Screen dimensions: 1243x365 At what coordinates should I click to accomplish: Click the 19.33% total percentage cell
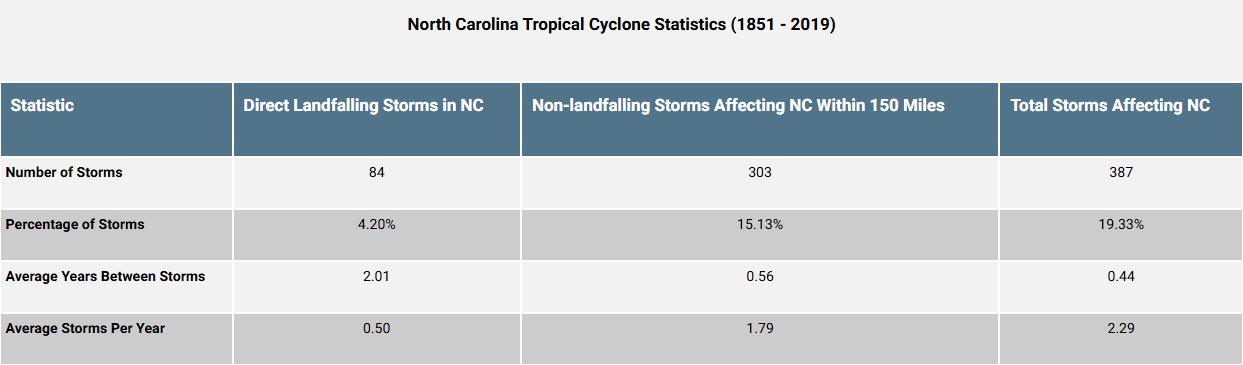[1120, 224]
